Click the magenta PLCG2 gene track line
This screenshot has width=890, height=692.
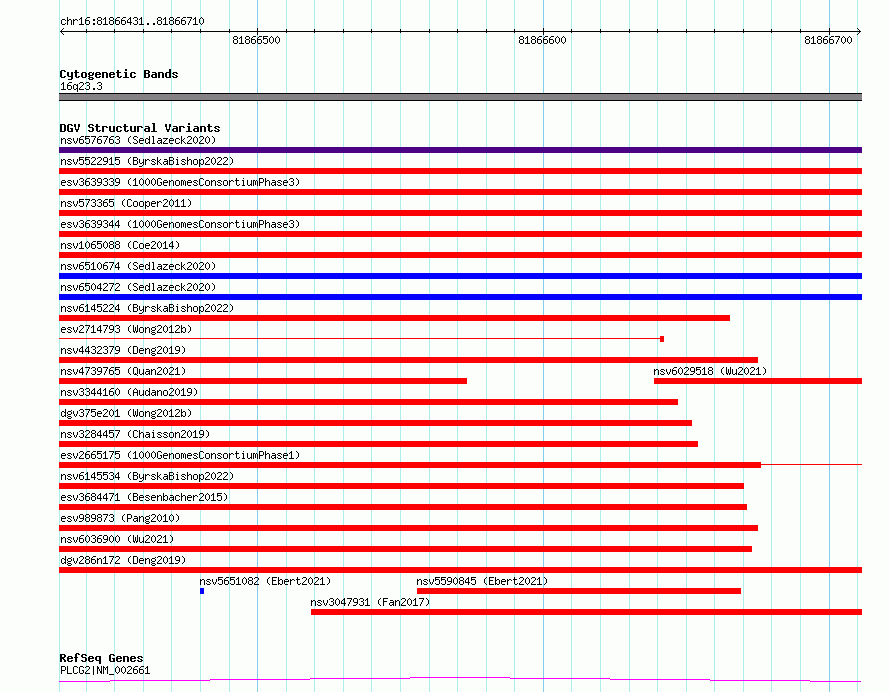click(x=460, y=679)
